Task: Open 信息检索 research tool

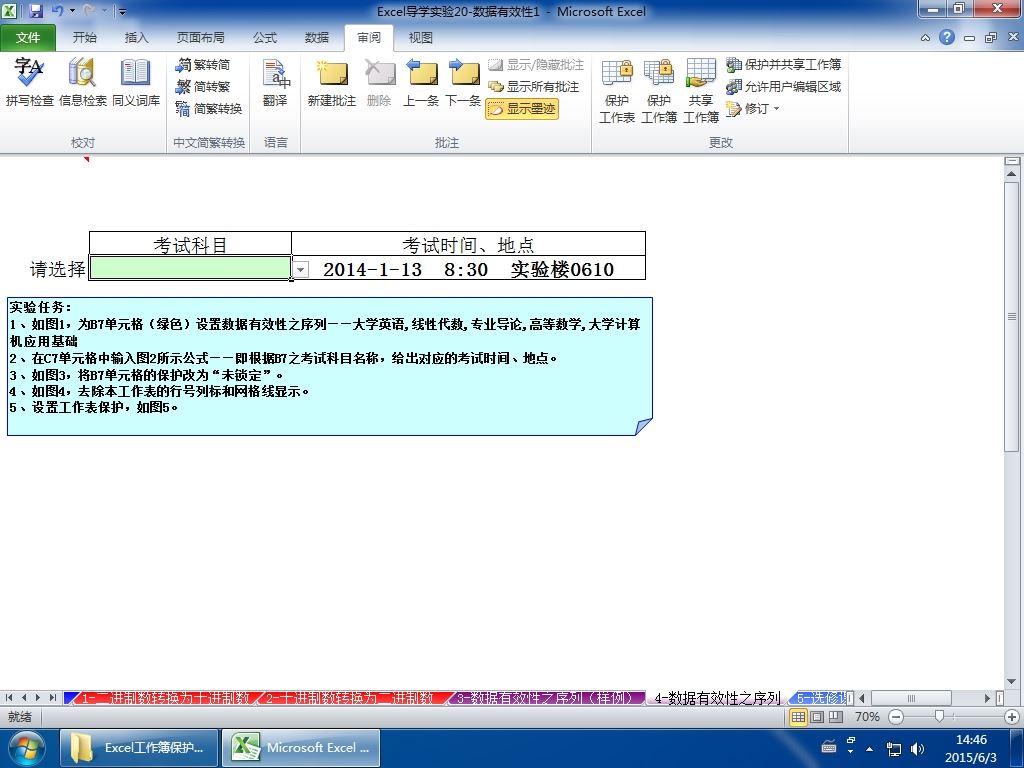Action: coord(82,82)
